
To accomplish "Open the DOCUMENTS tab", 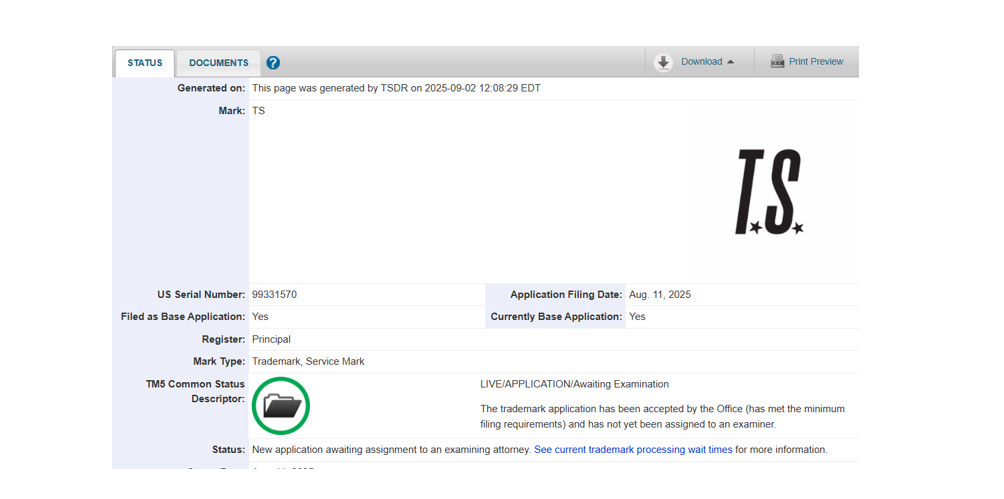I will pyautogui.click(x=218, y=63).
